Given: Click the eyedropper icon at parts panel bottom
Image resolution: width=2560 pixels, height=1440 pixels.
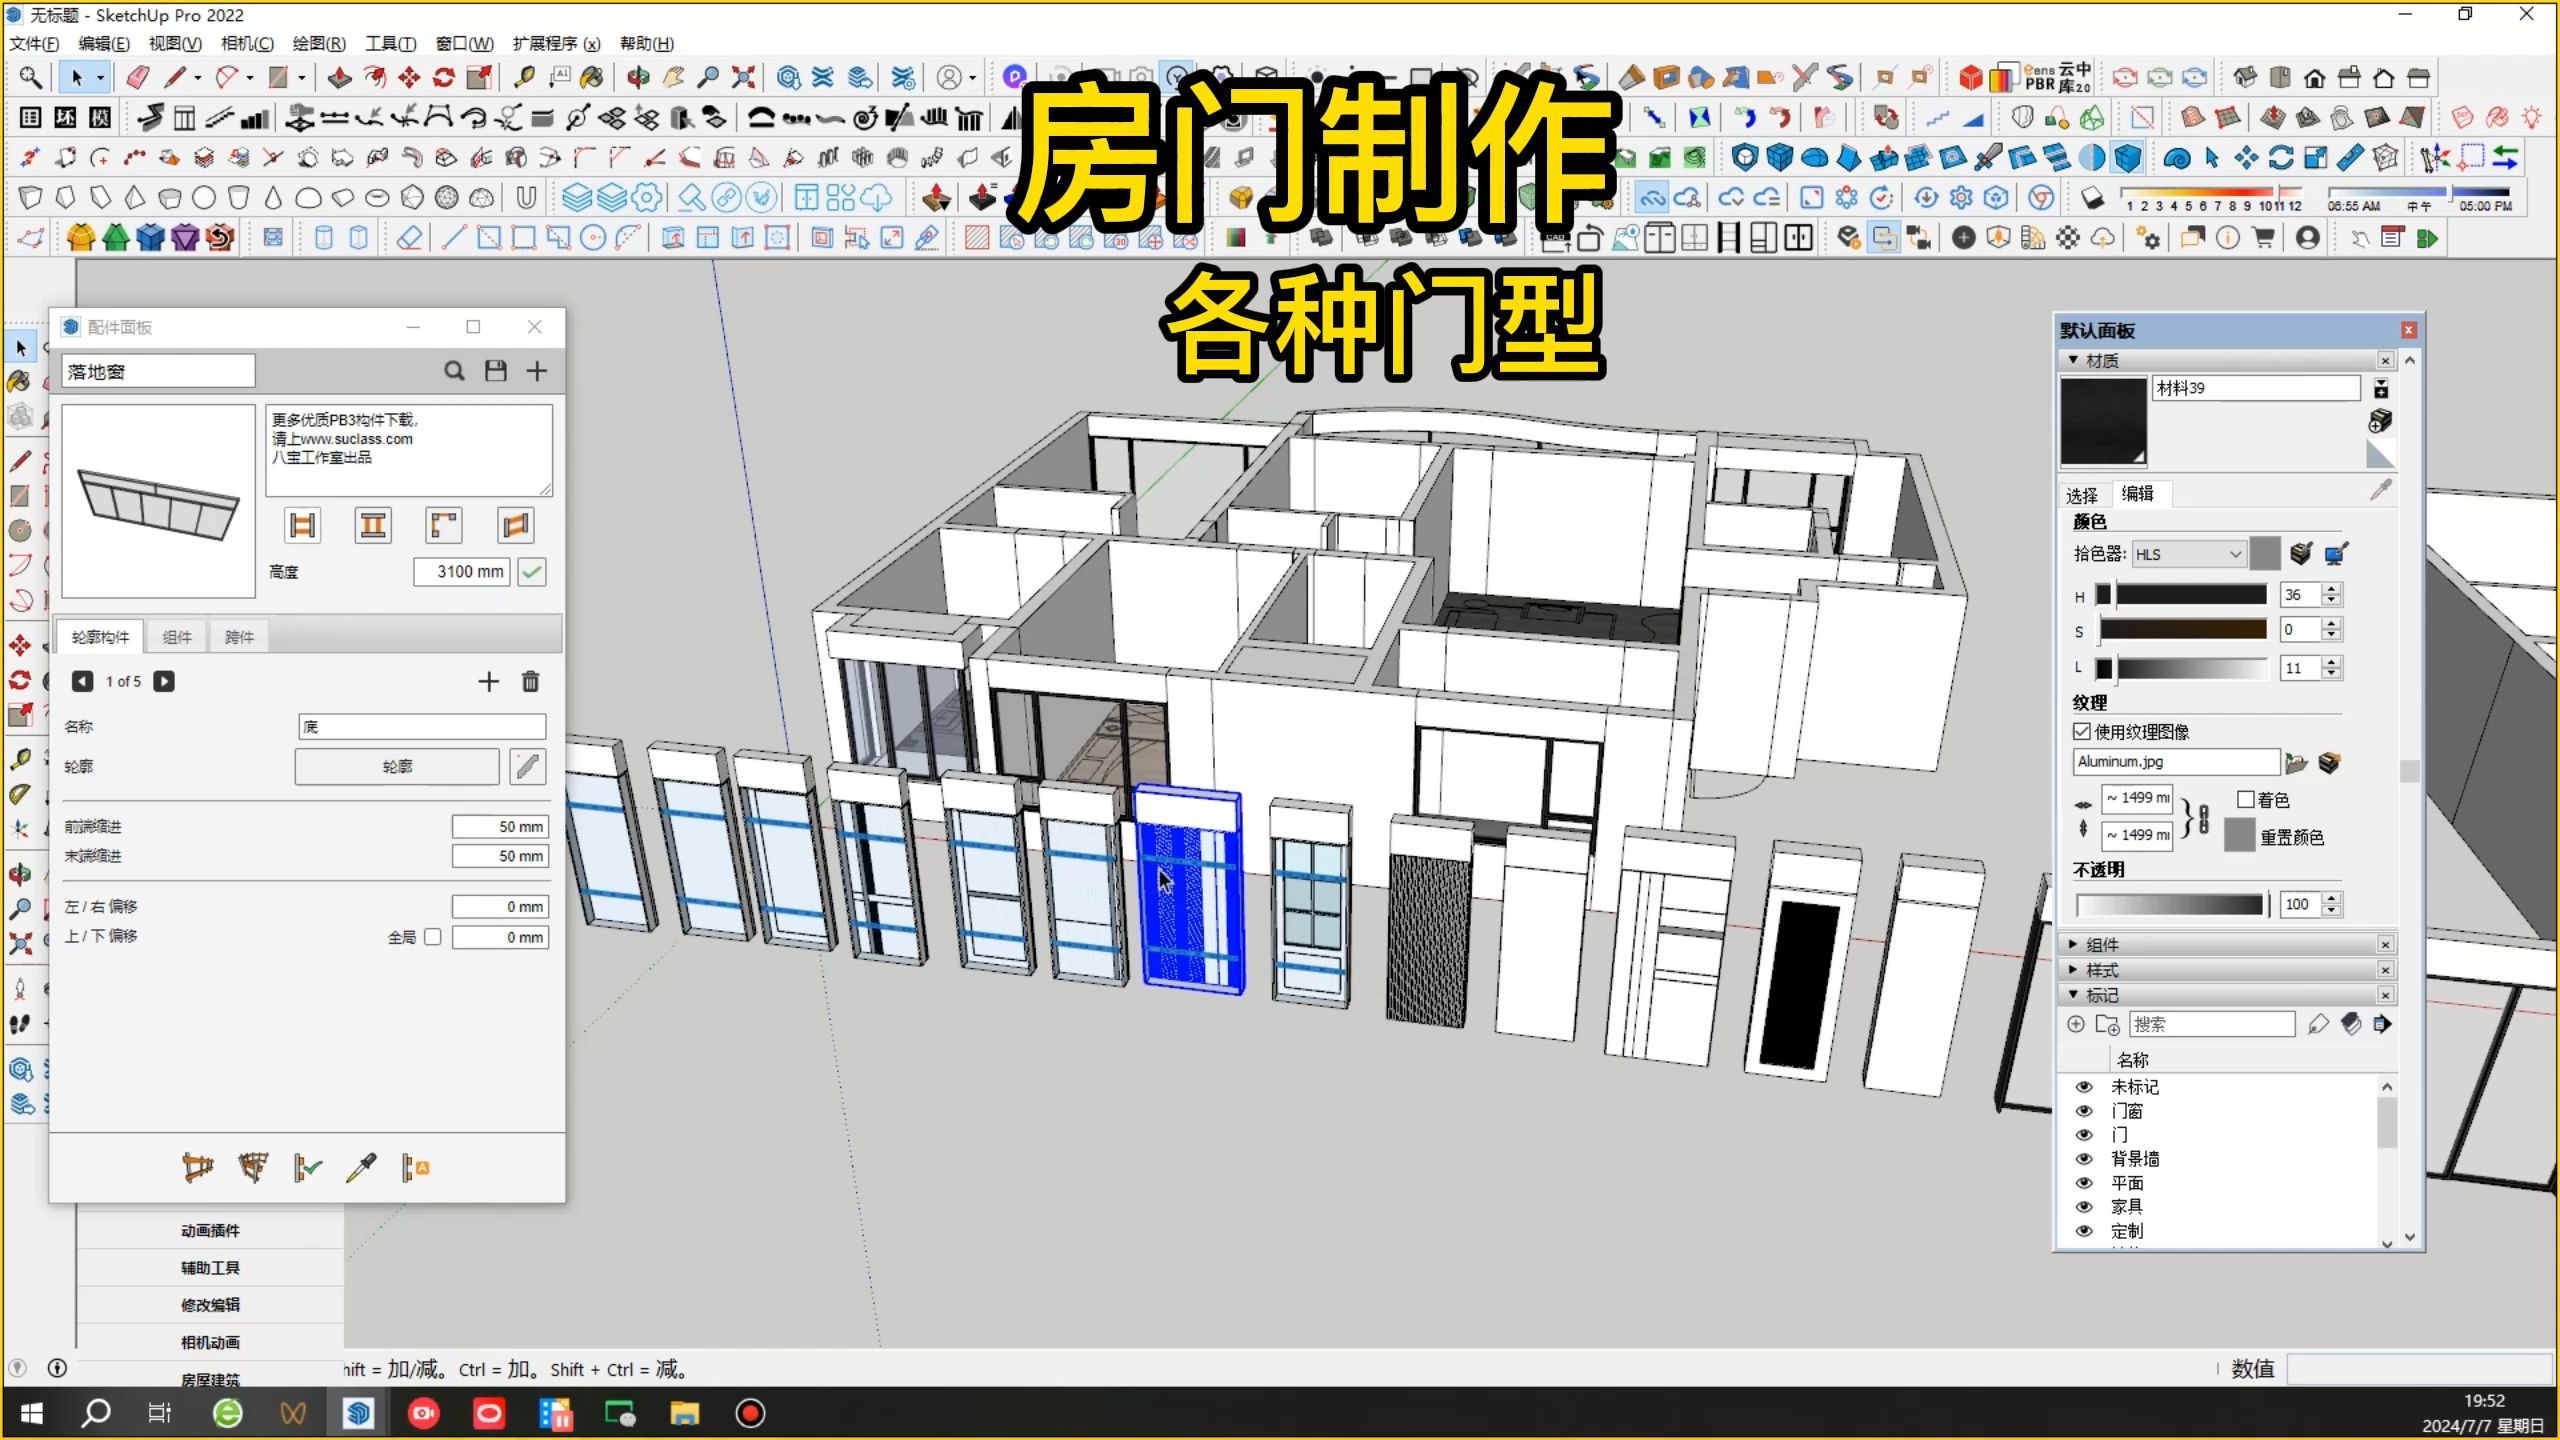Looking at the screenshot, I should click(x=361, y=1167).
